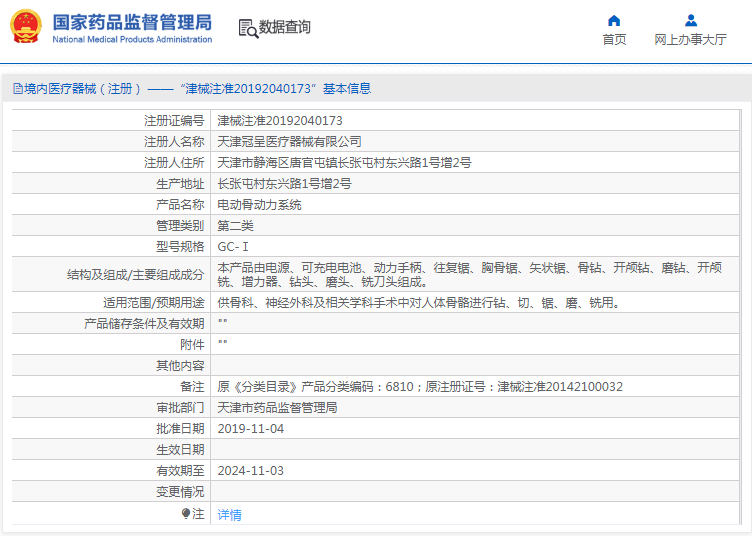Click 天津冠呈医疗器械有限公司 registrant name cell
Viewport: 752px width, 536px height.
click(290, 141)
